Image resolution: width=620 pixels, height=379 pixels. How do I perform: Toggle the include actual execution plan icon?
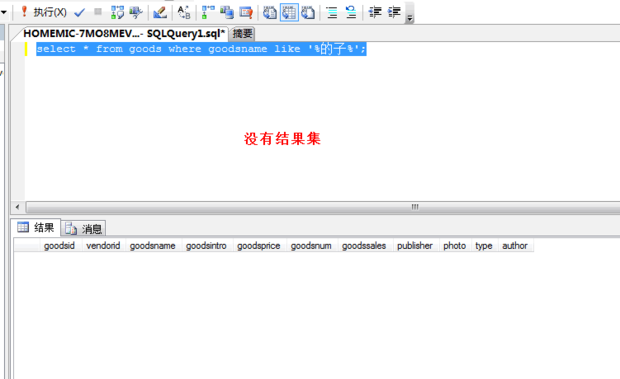point(208,12)
